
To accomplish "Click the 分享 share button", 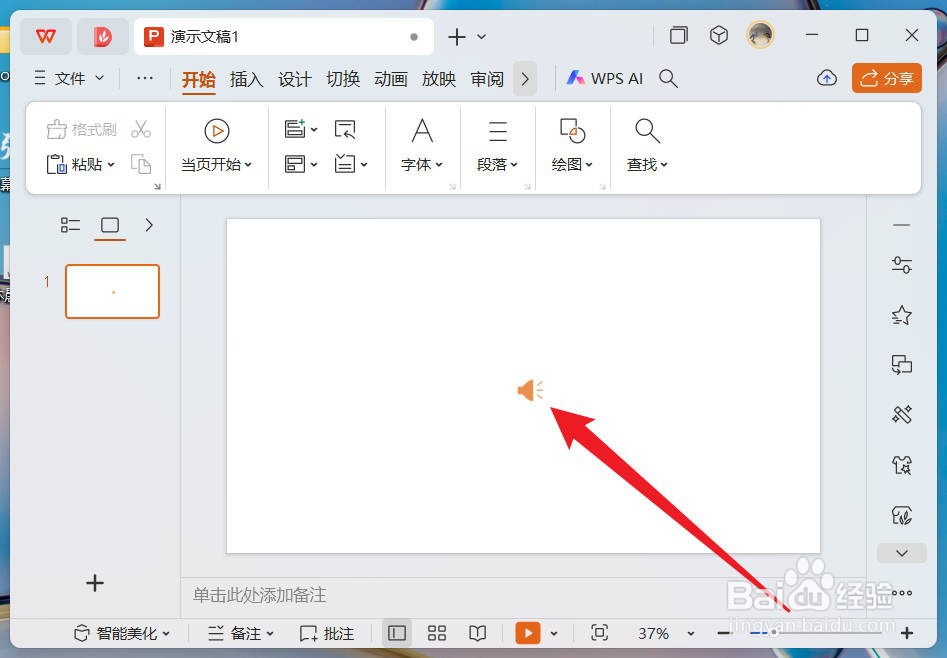I will click(x=886, y=77).
